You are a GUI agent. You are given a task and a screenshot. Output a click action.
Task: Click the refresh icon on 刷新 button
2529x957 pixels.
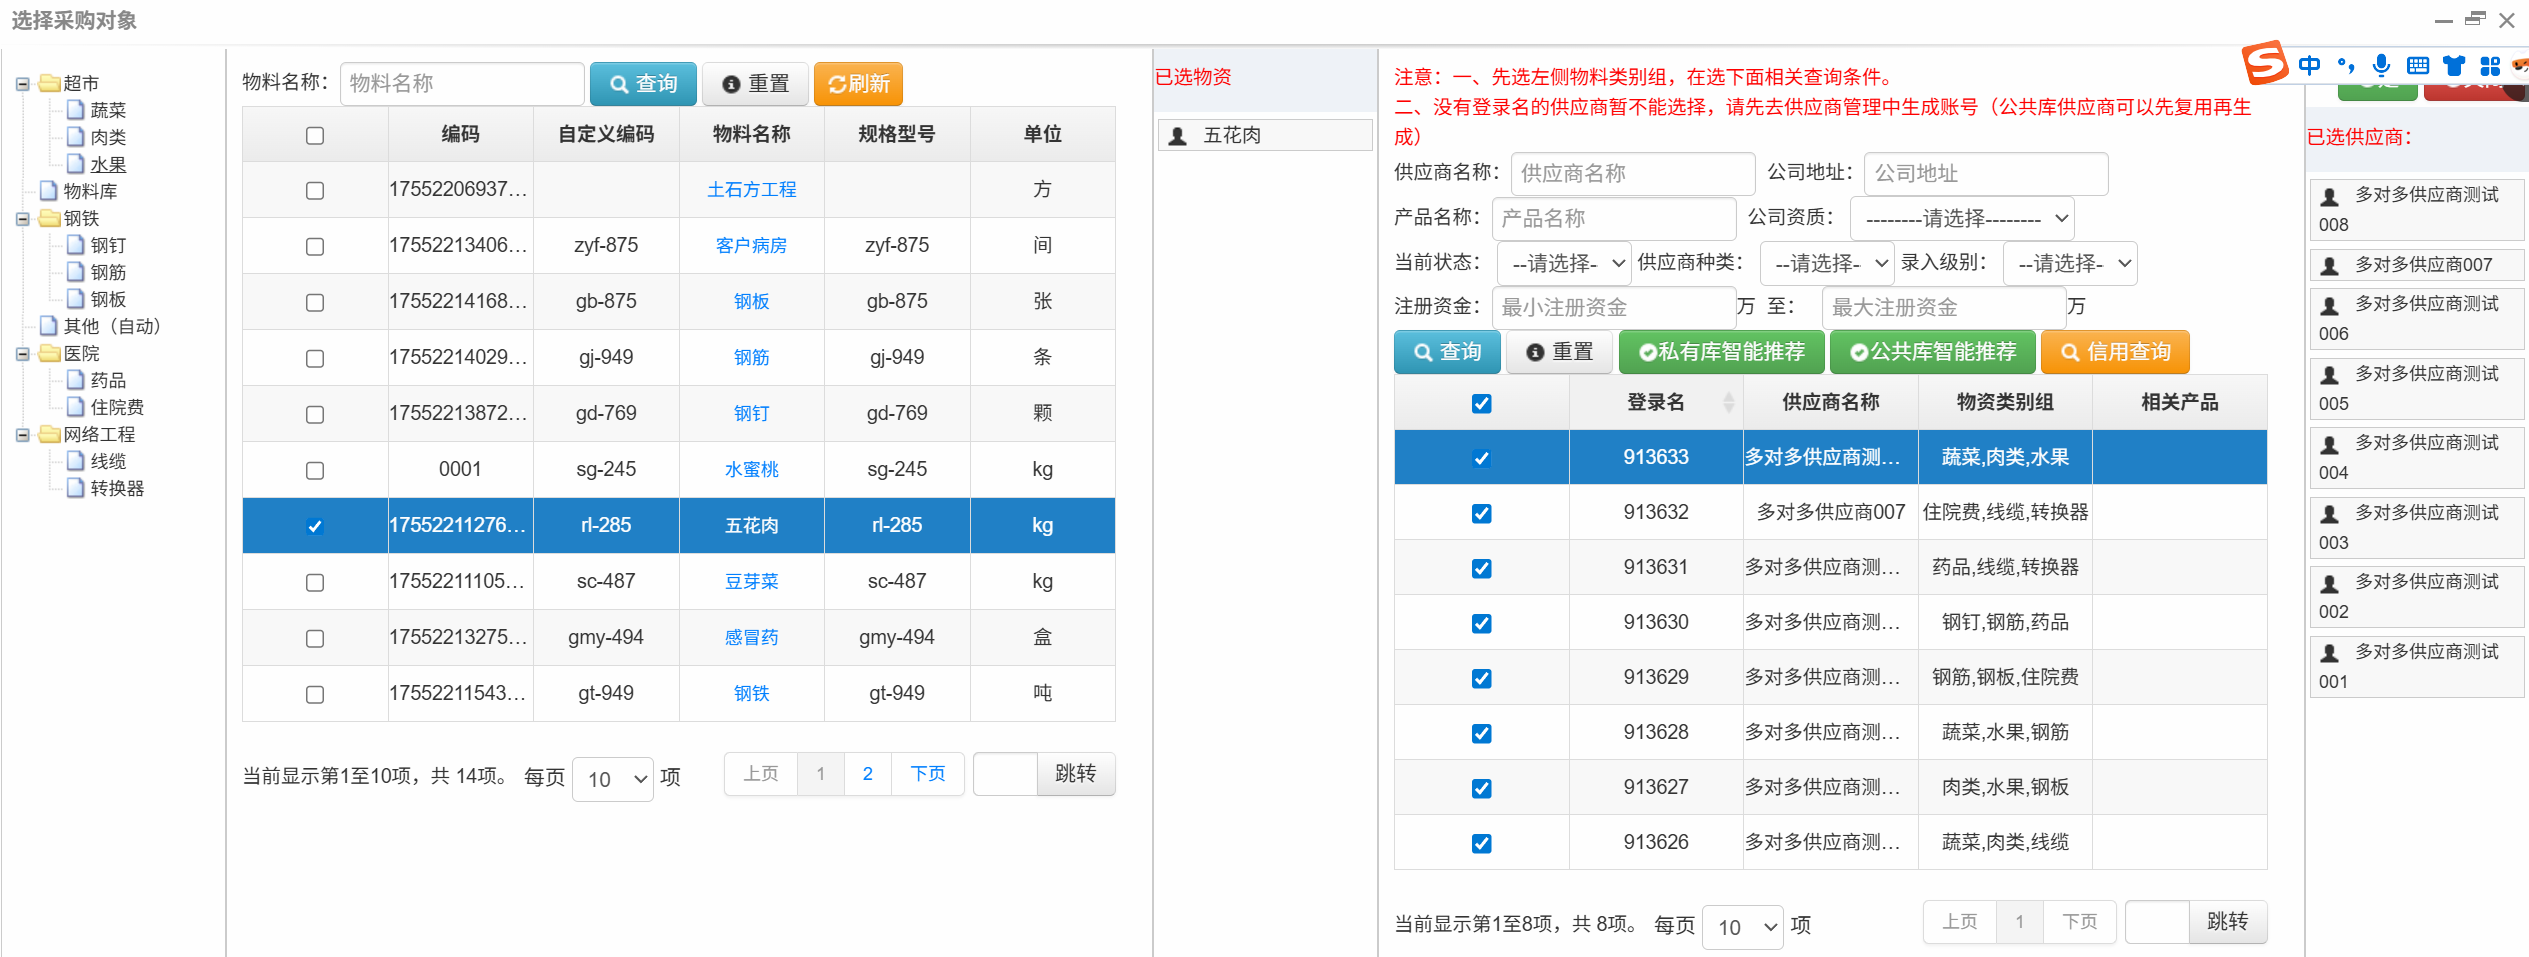(x=836, y=83)
